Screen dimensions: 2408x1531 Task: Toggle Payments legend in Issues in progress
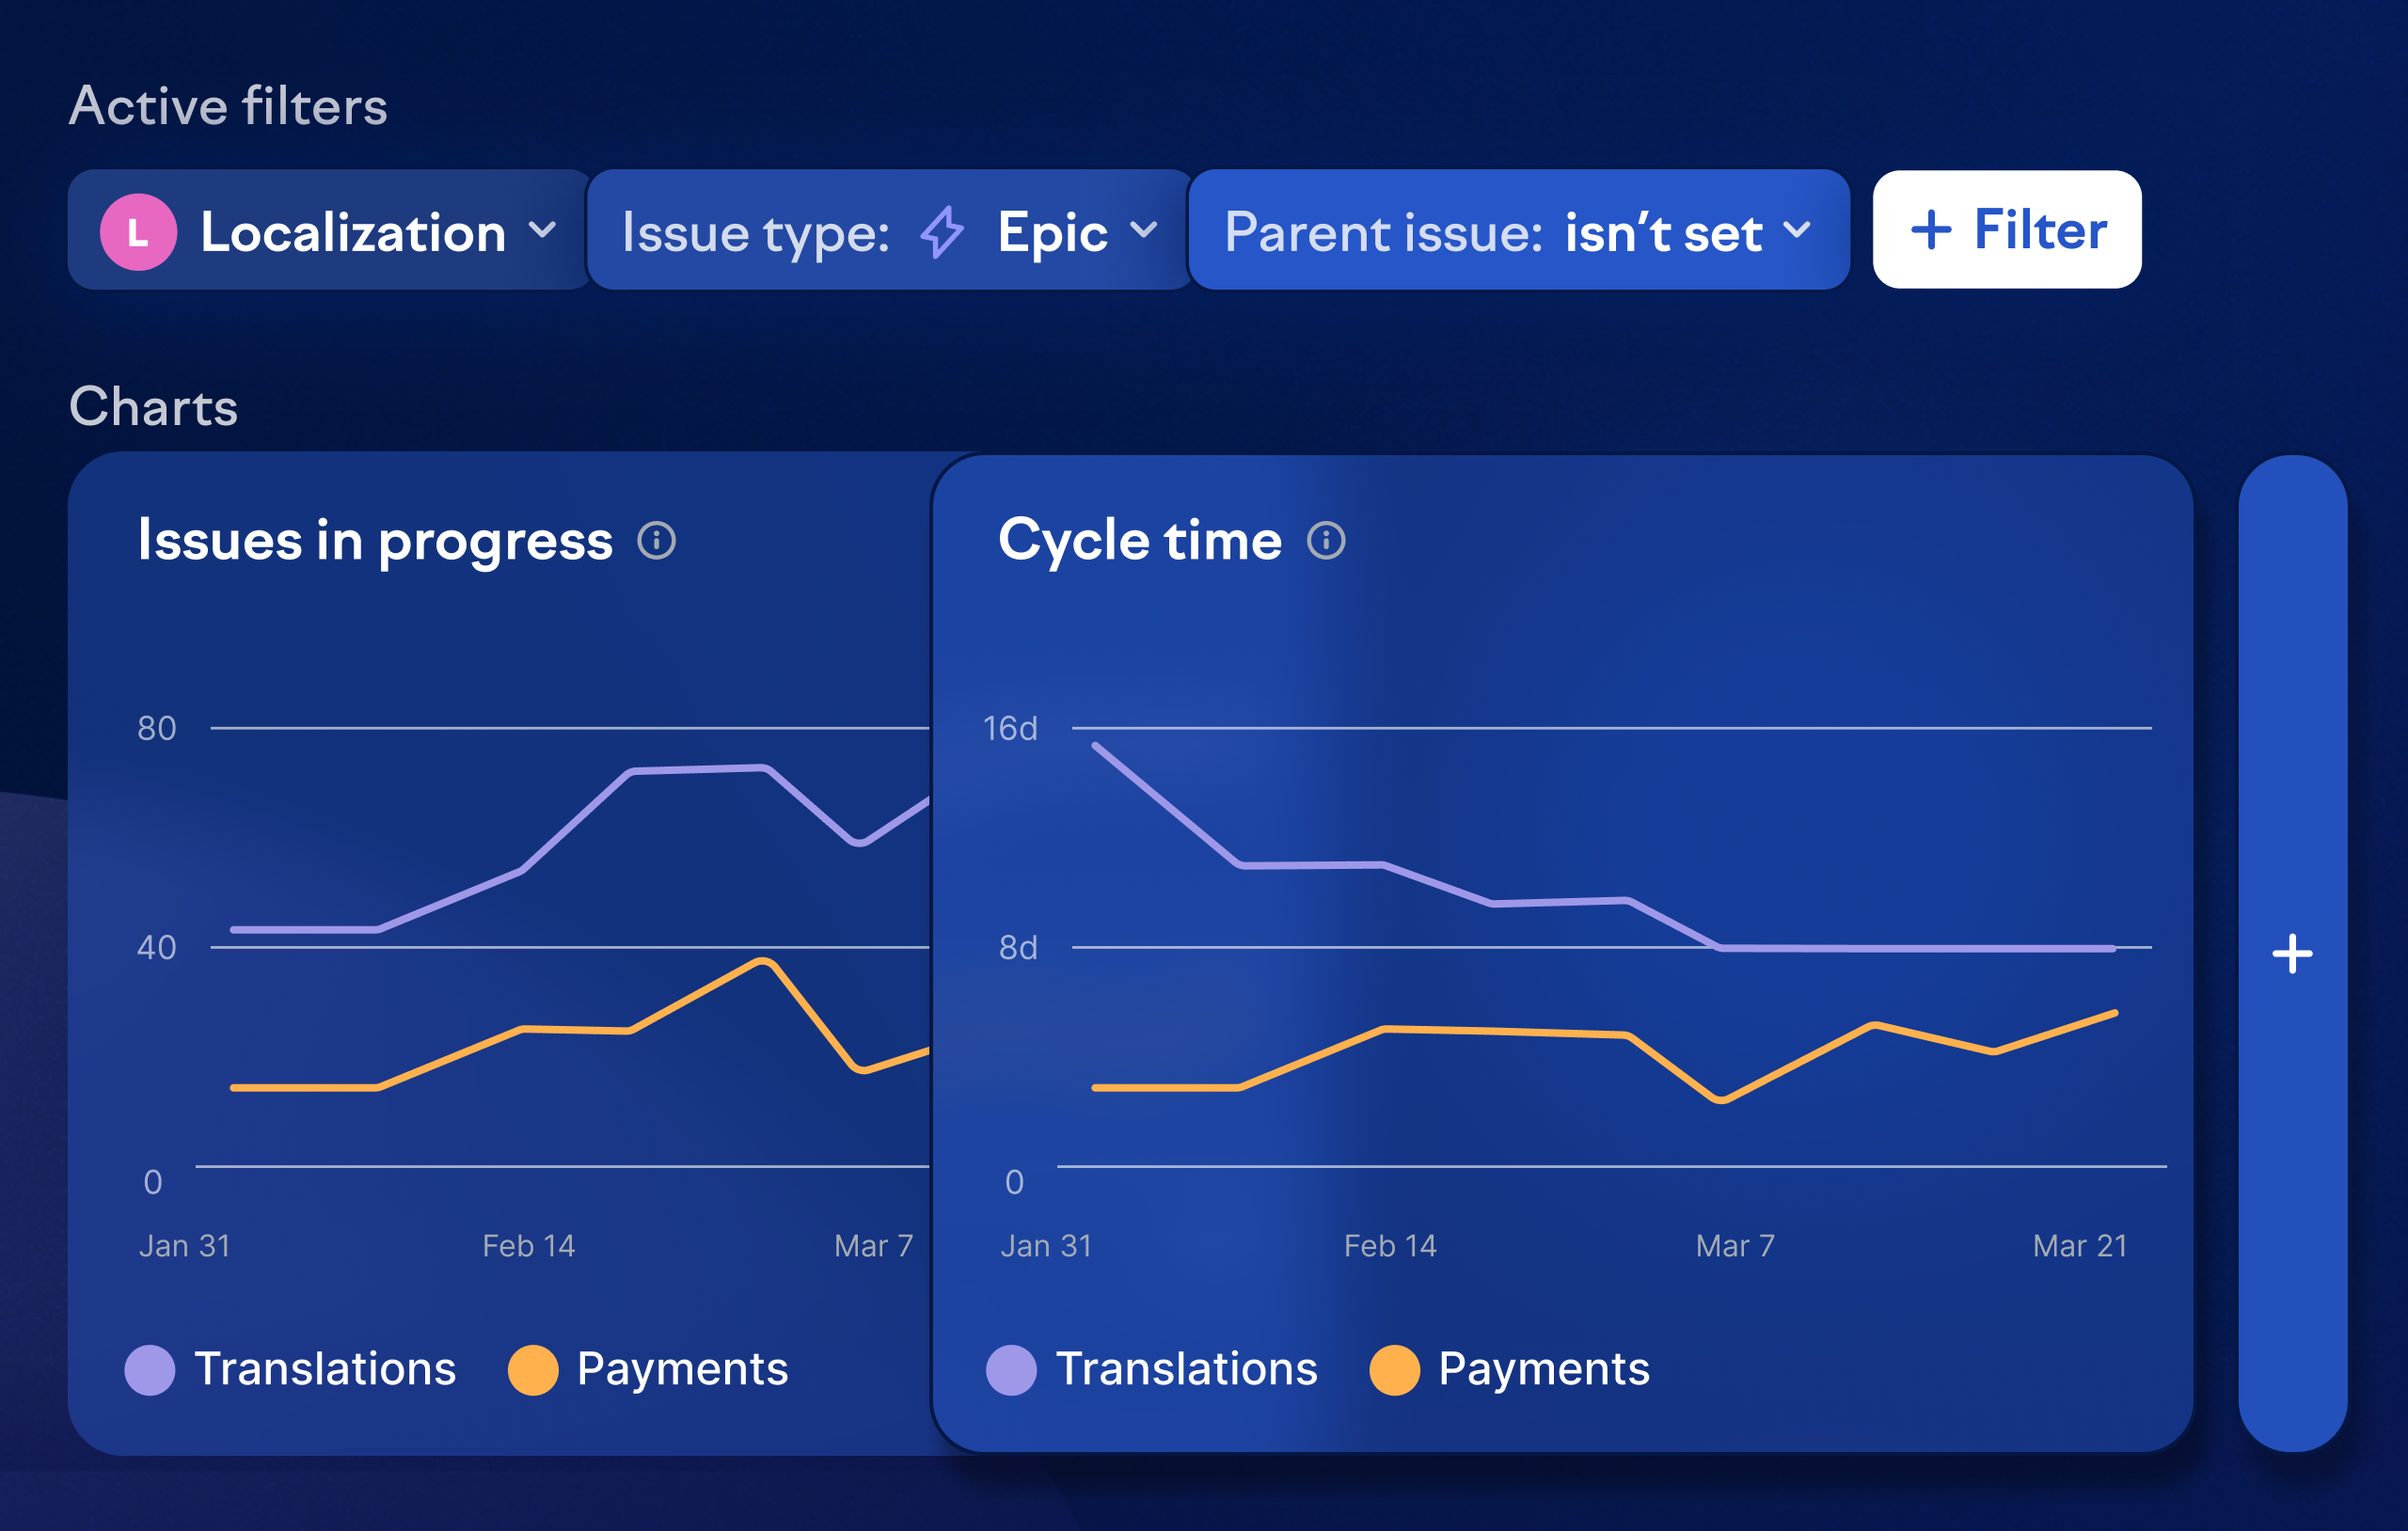648,1369
